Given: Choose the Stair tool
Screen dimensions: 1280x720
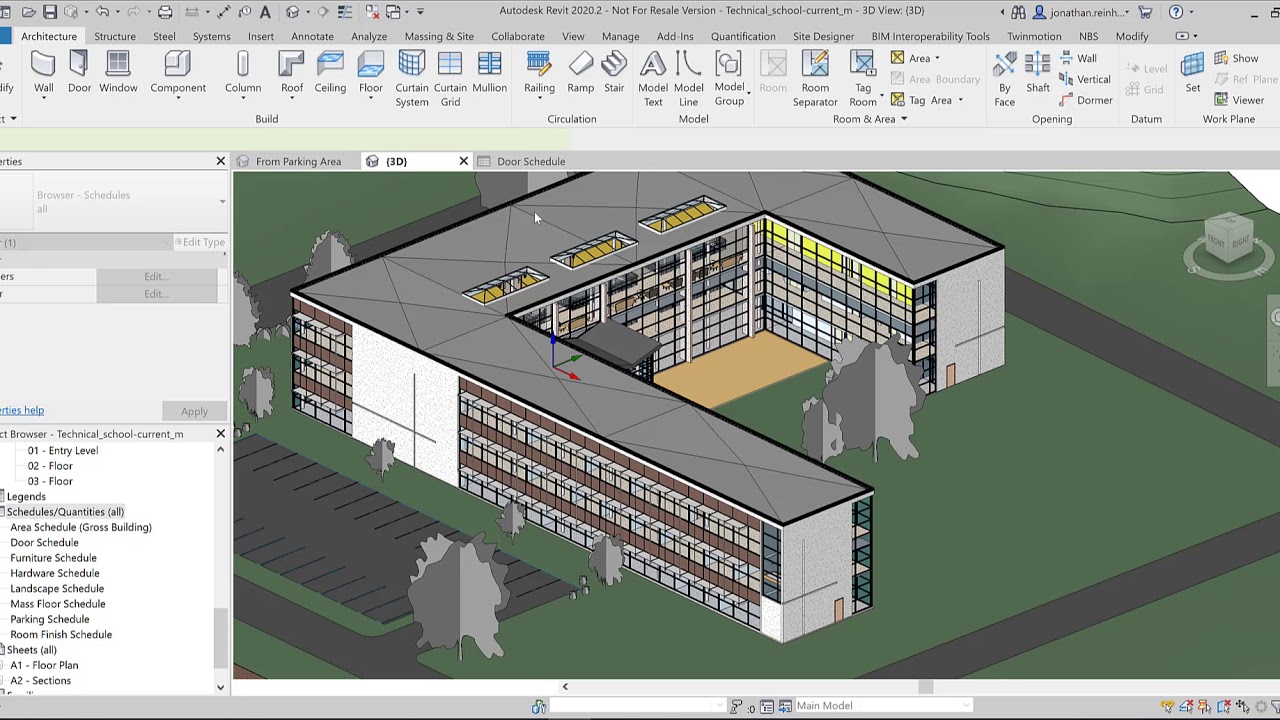Looking at the screenshot, I should click(614, 73).
